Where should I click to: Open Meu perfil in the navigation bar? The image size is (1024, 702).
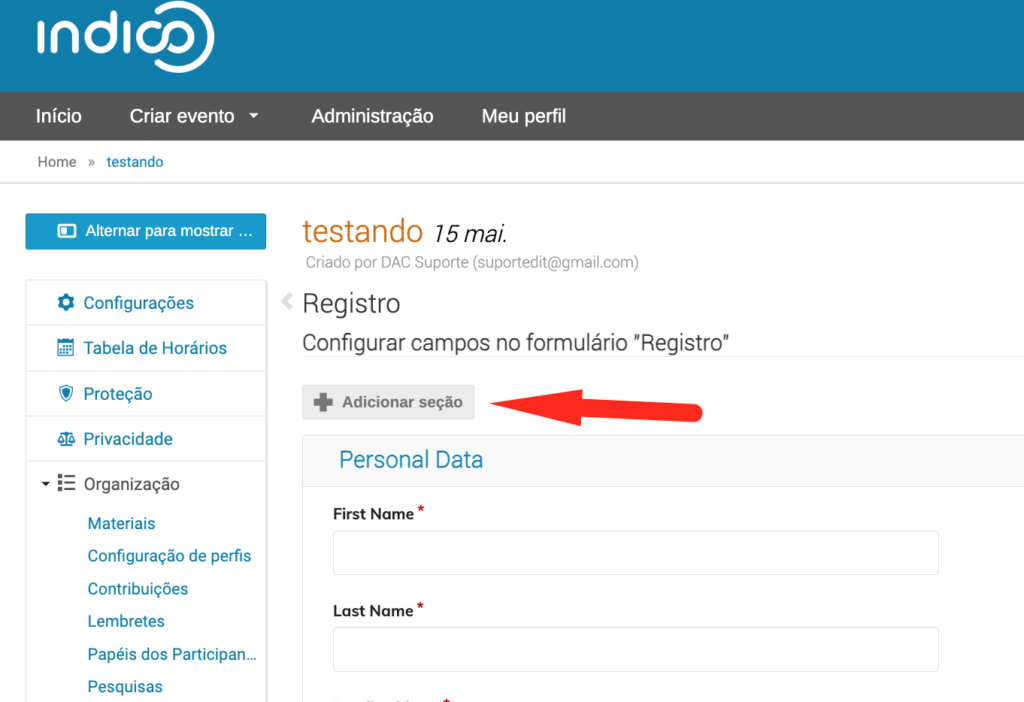(x=524, y=116)
